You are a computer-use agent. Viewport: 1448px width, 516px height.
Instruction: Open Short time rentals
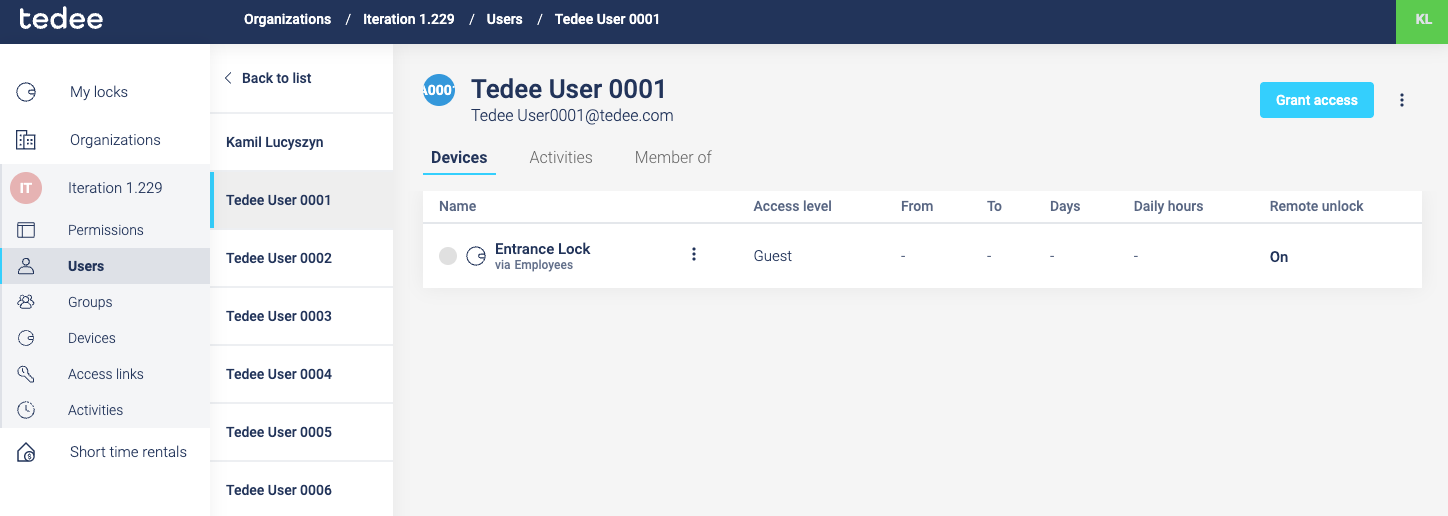coord(128,452)
